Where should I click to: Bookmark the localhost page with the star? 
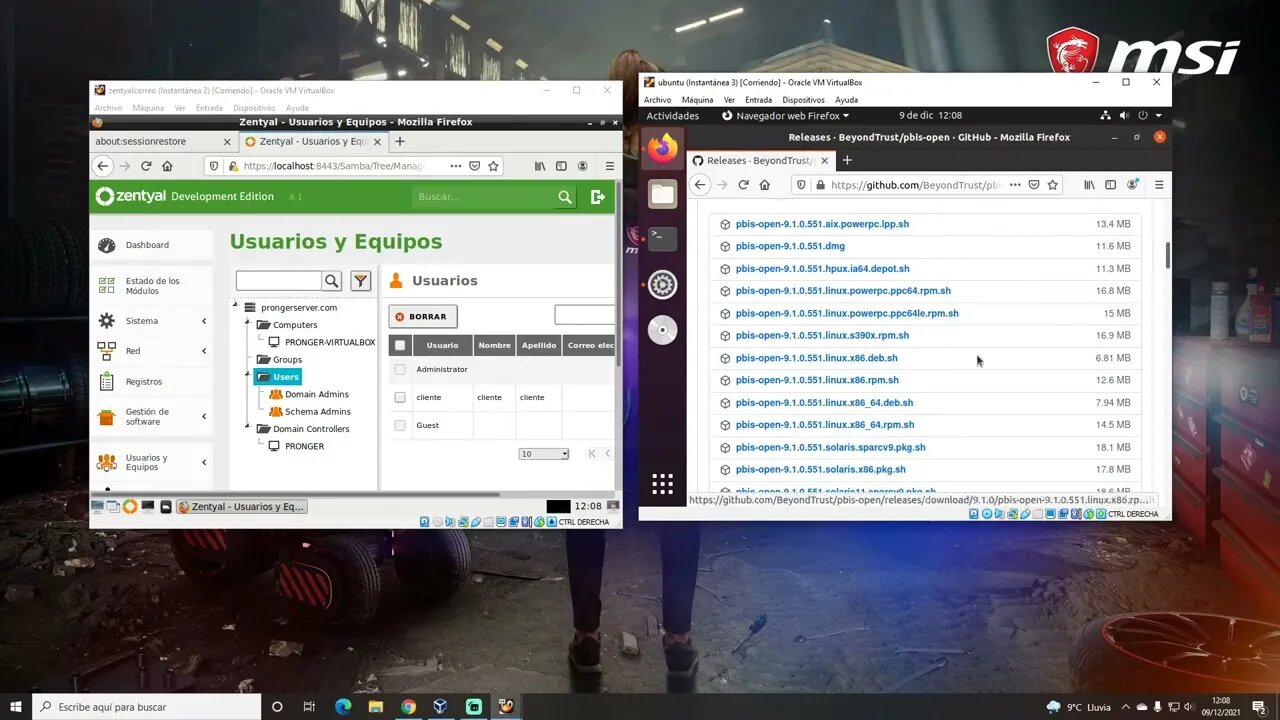[493, 166]
